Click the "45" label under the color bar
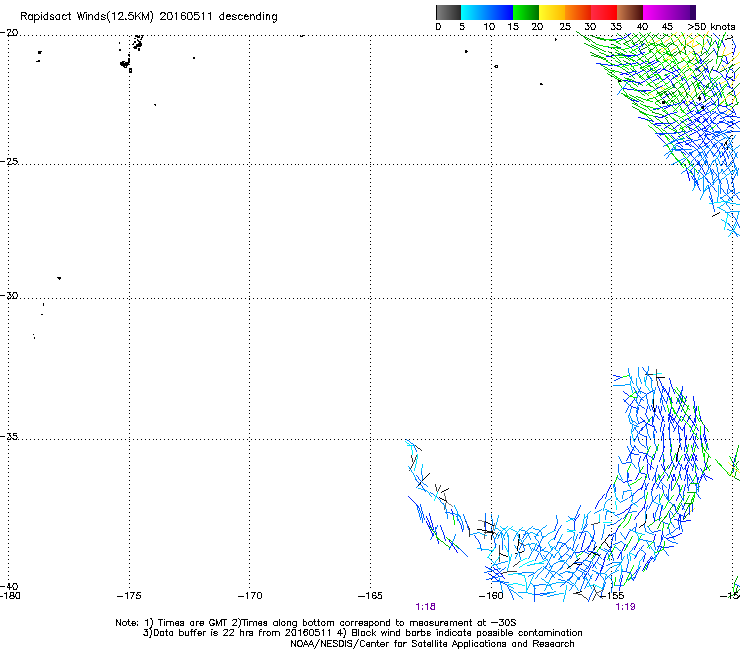The width and height of the screenshot is (740, 650). point(667,27)
